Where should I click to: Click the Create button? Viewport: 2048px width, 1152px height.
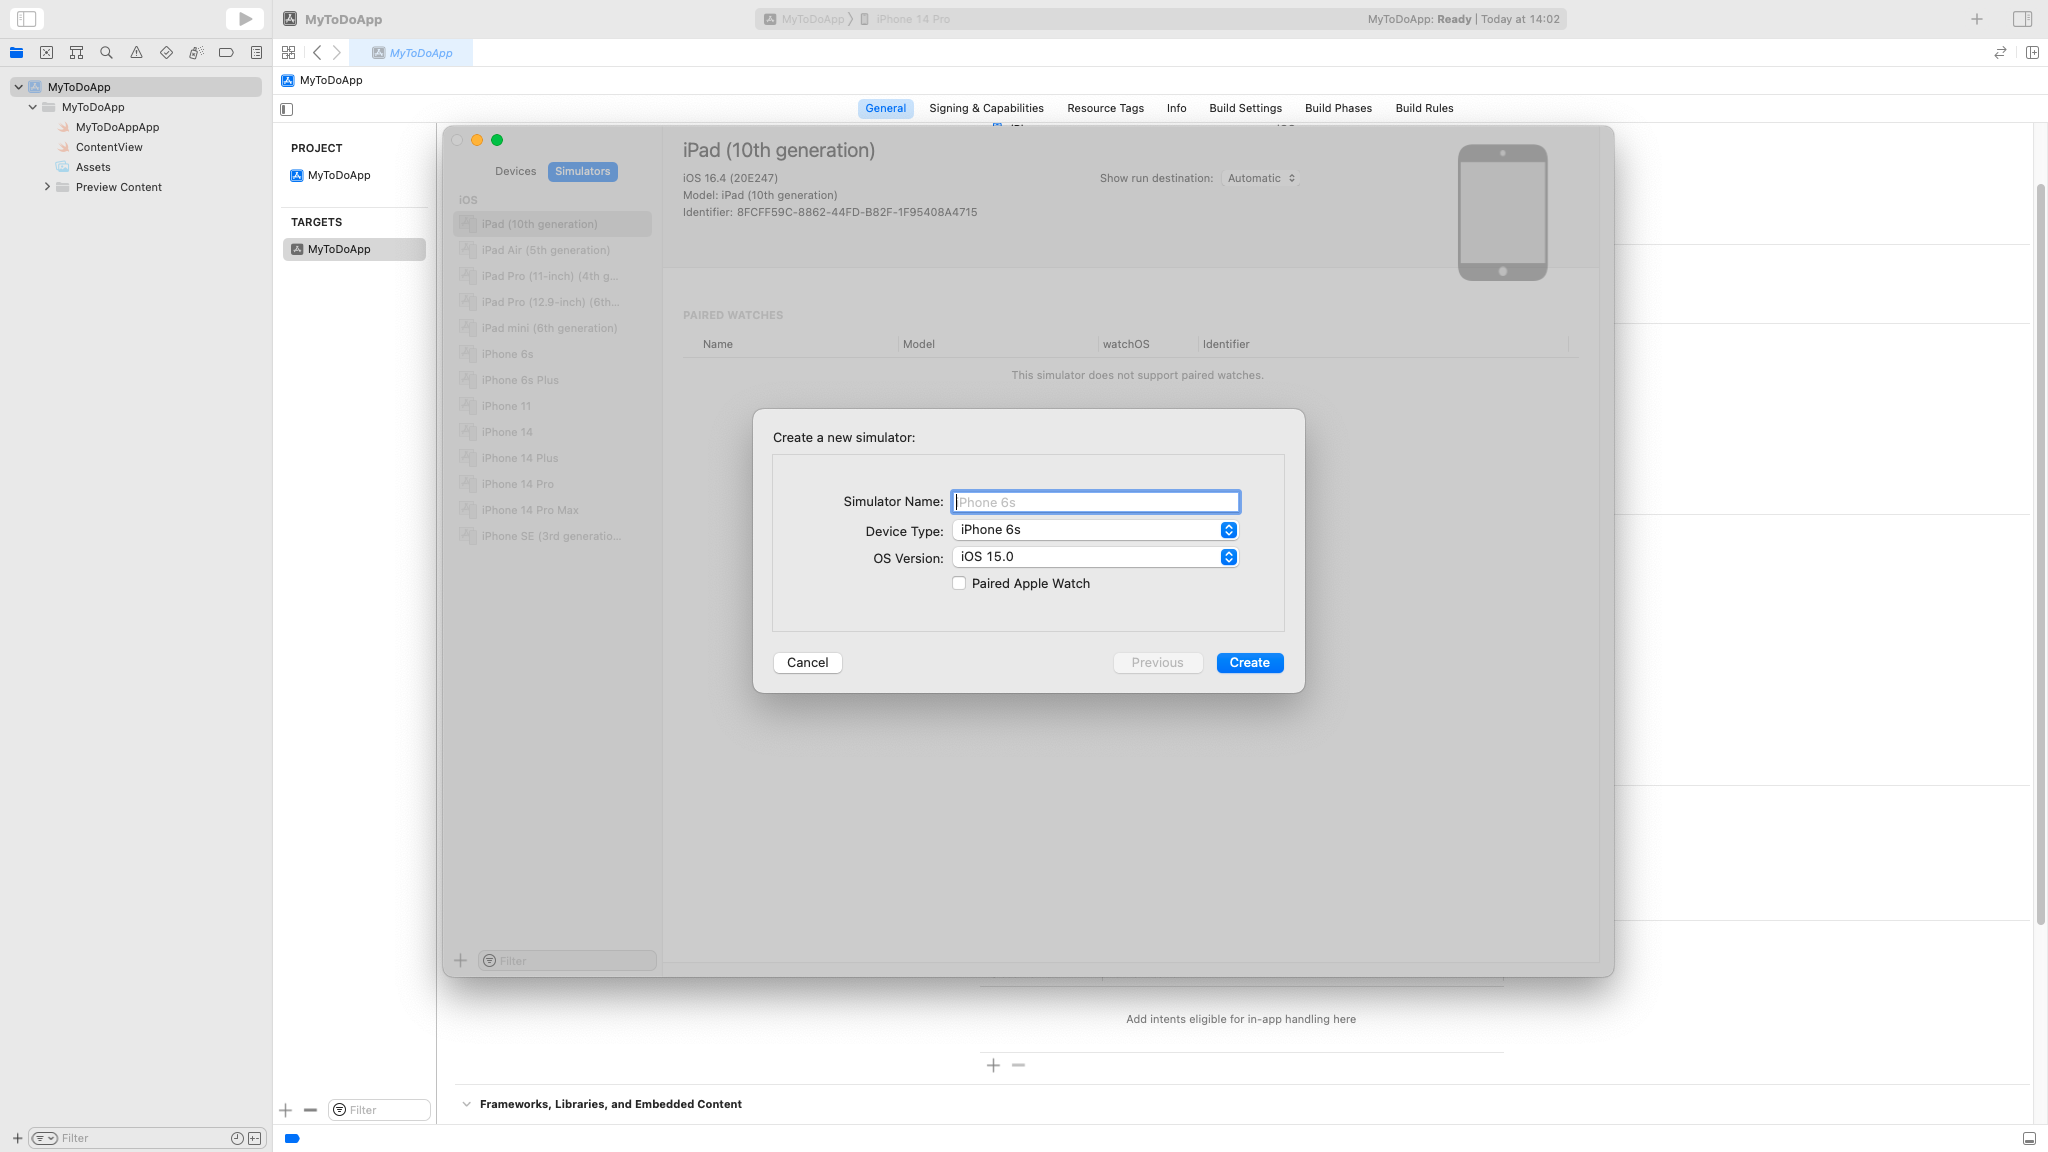pos(1249,663)
